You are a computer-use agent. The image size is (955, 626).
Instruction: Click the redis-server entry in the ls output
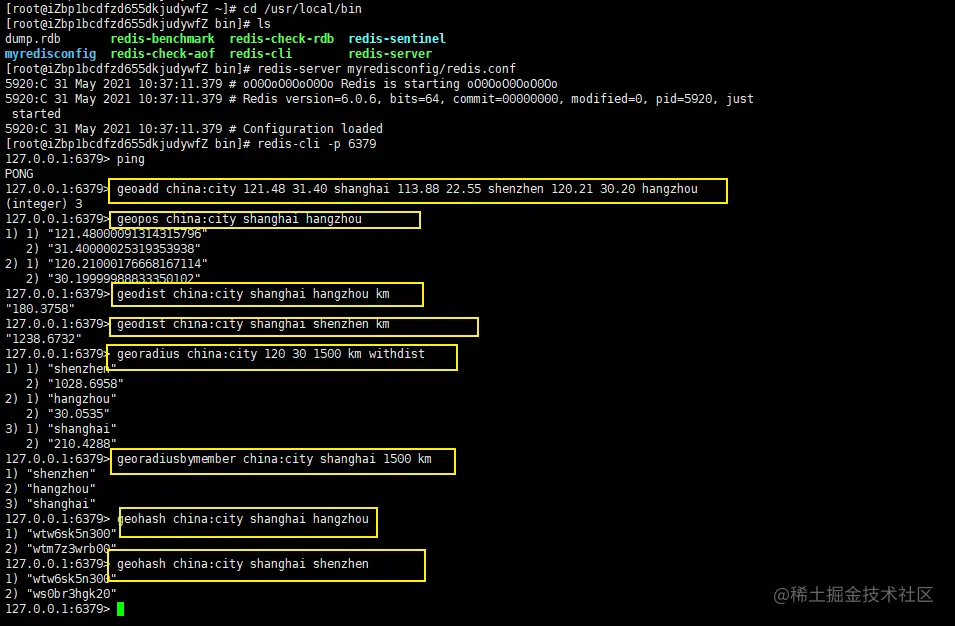tap(390, 54)
